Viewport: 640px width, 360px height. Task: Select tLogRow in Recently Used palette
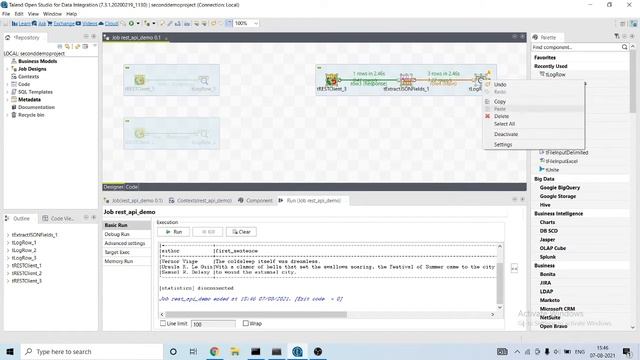pos(555,75)
